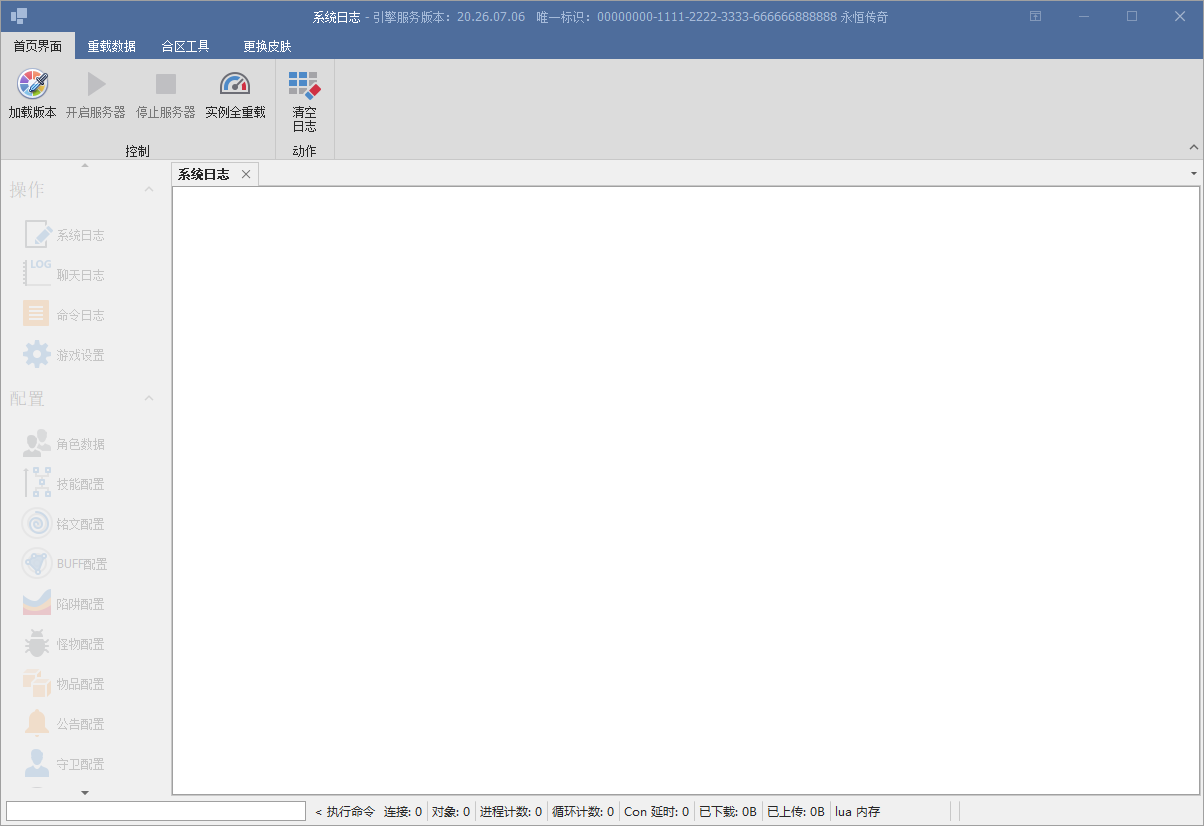
Task: Open 铭文配置 in the sidebar
Action: coord(64,524)
